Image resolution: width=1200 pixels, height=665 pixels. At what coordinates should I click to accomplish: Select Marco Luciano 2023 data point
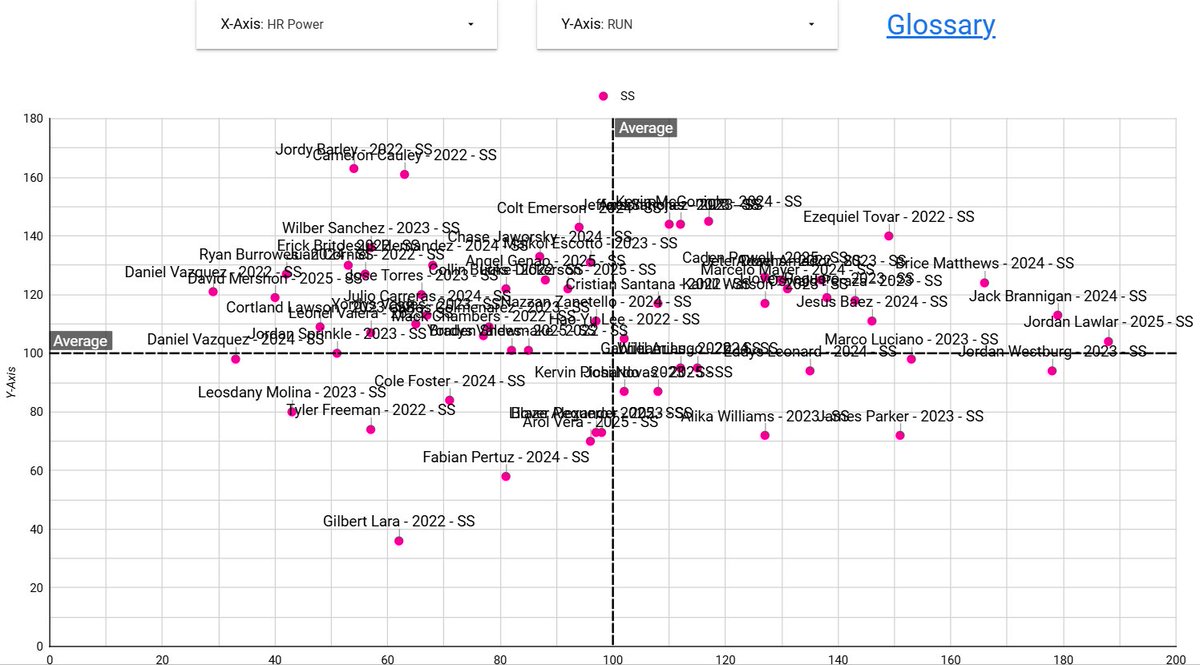coord(911,359)
